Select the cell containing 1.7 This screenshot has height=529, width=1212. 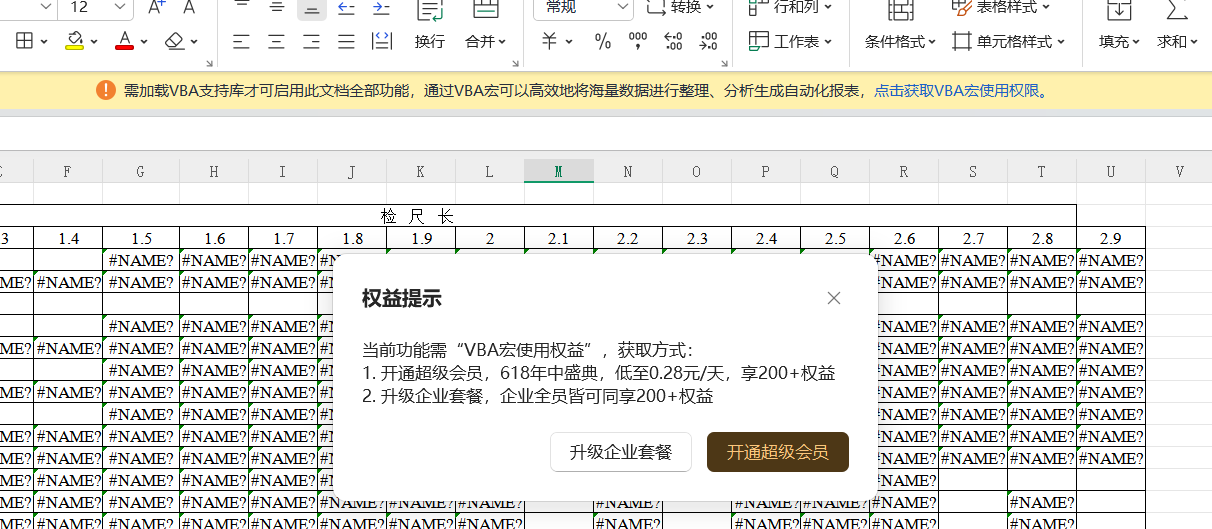pos(283,238)
